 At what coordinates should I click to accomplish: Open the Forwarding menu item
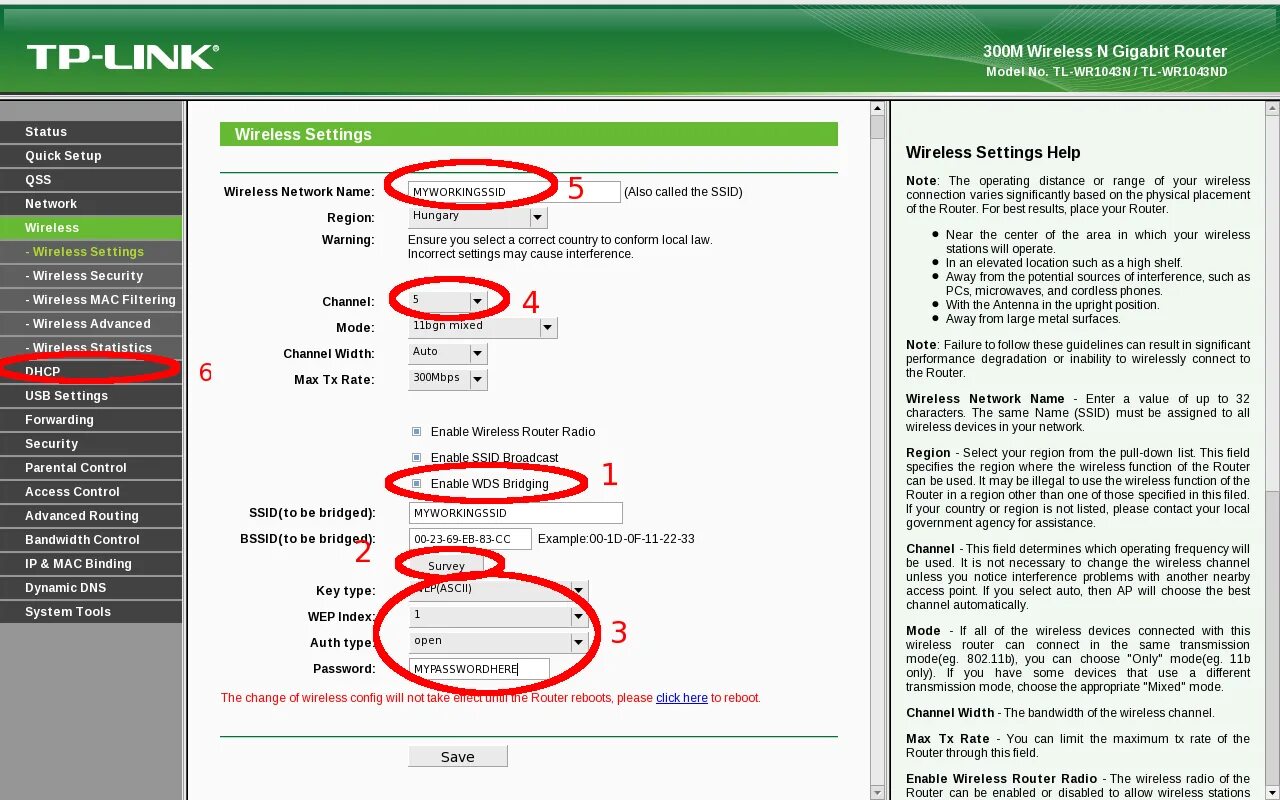pyautogui.click(x=91, y=420)
